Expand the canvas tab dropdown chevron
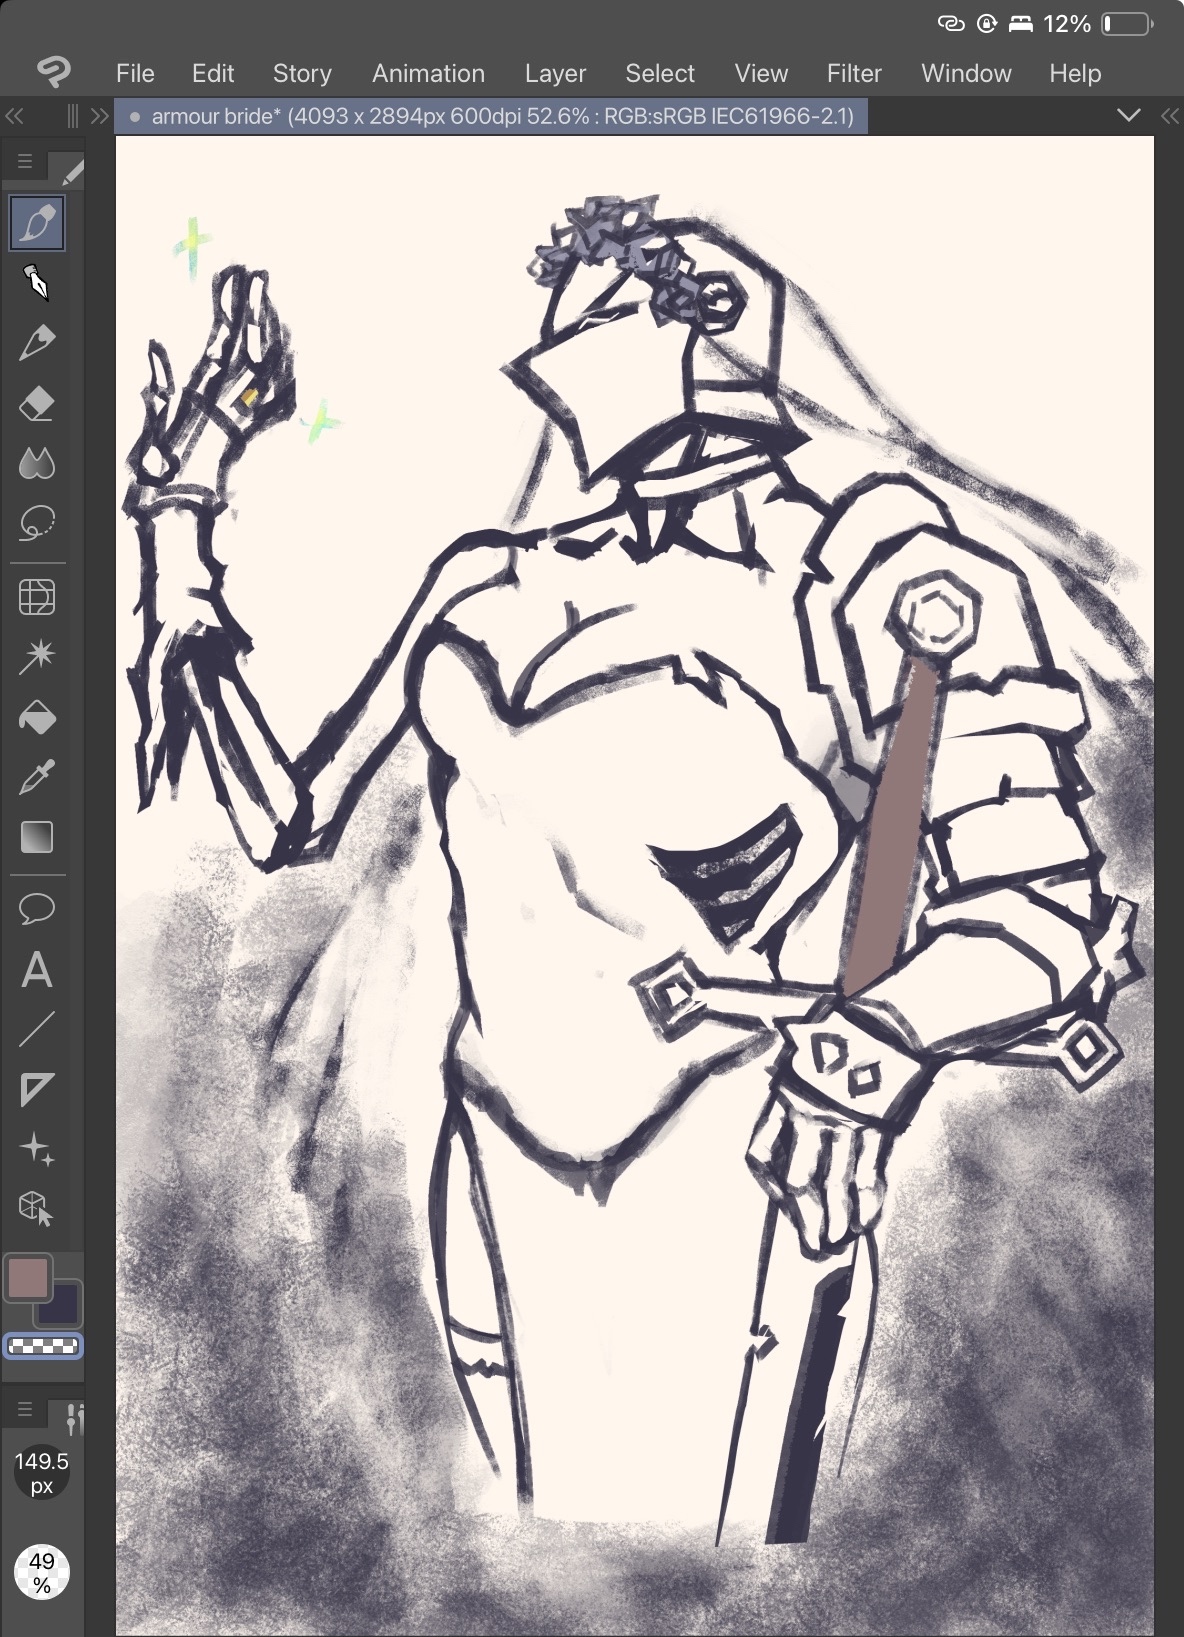The image size is (1184, 1637). click(x=1129, y=116)
